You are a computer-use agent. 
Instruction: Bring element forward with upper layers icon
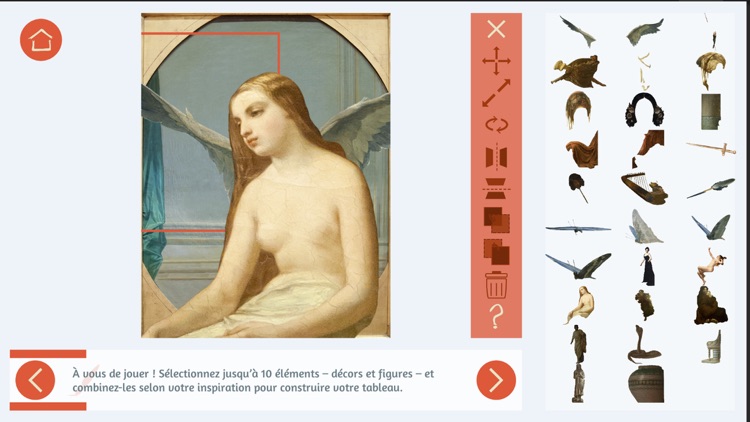point(496,220)
